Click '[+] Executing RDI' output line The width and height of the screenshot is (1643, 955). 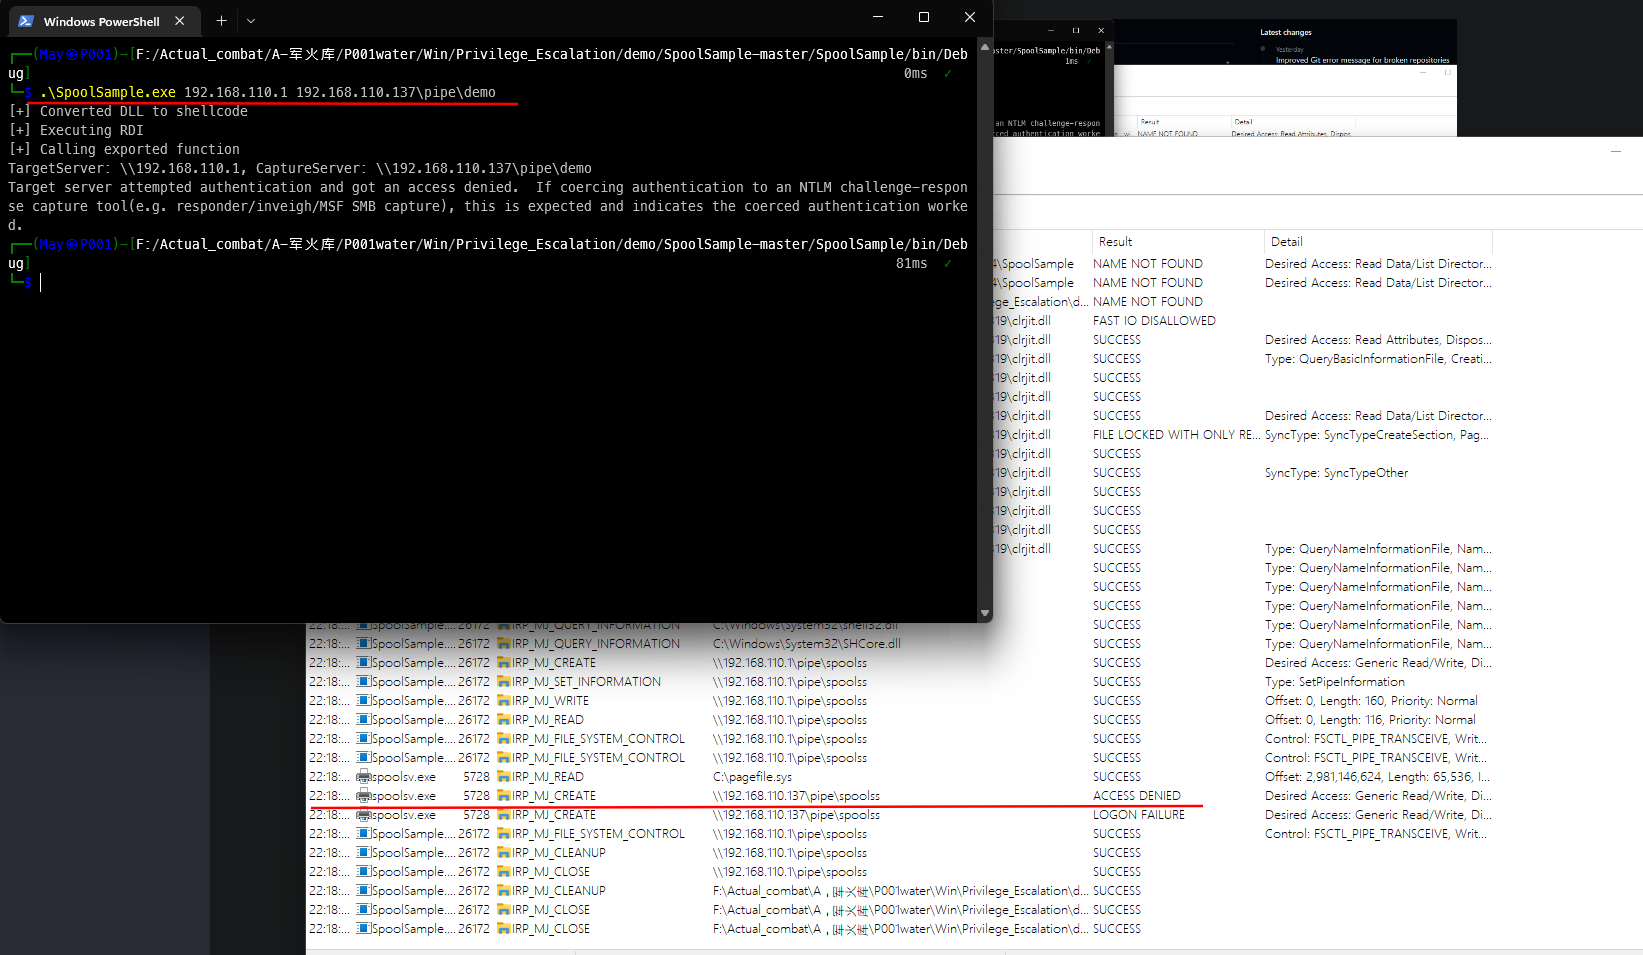click(76, 130)
